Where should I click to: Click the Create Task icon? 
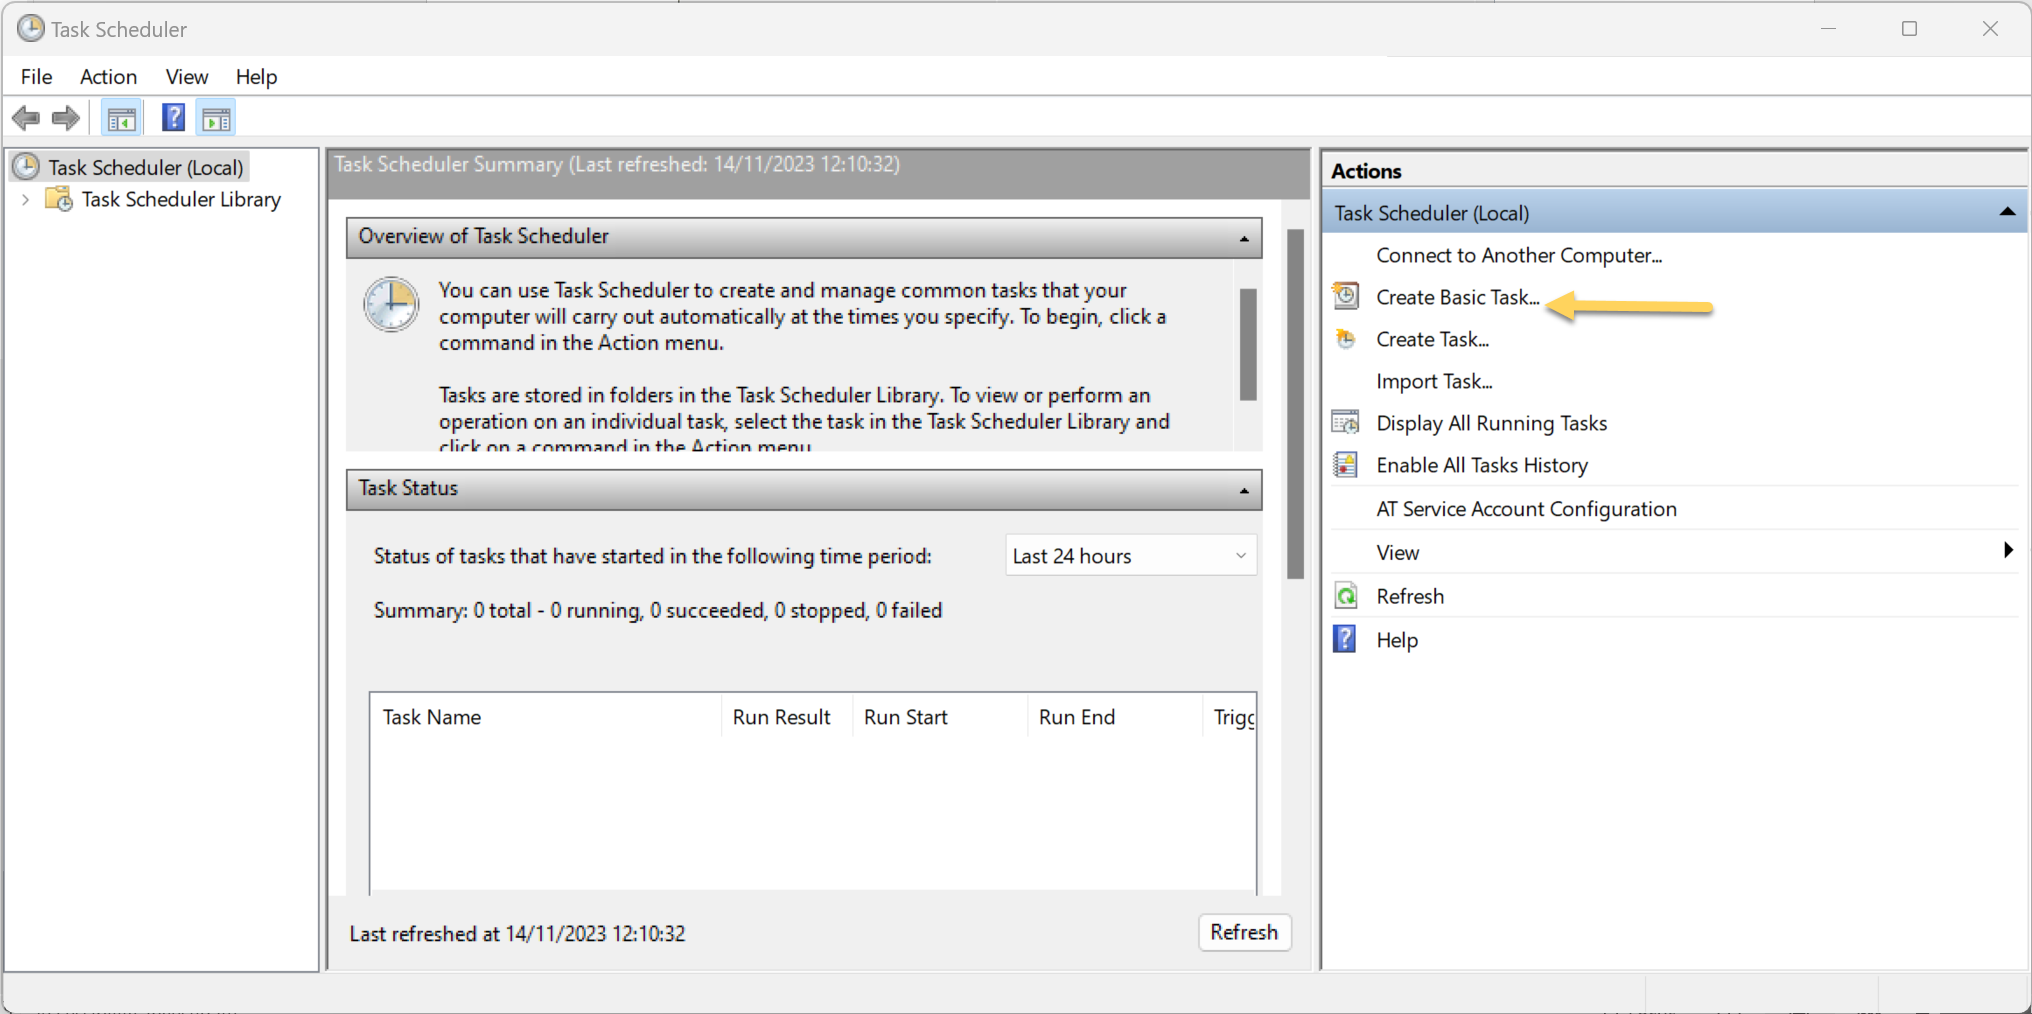(x=1346, y=339)
